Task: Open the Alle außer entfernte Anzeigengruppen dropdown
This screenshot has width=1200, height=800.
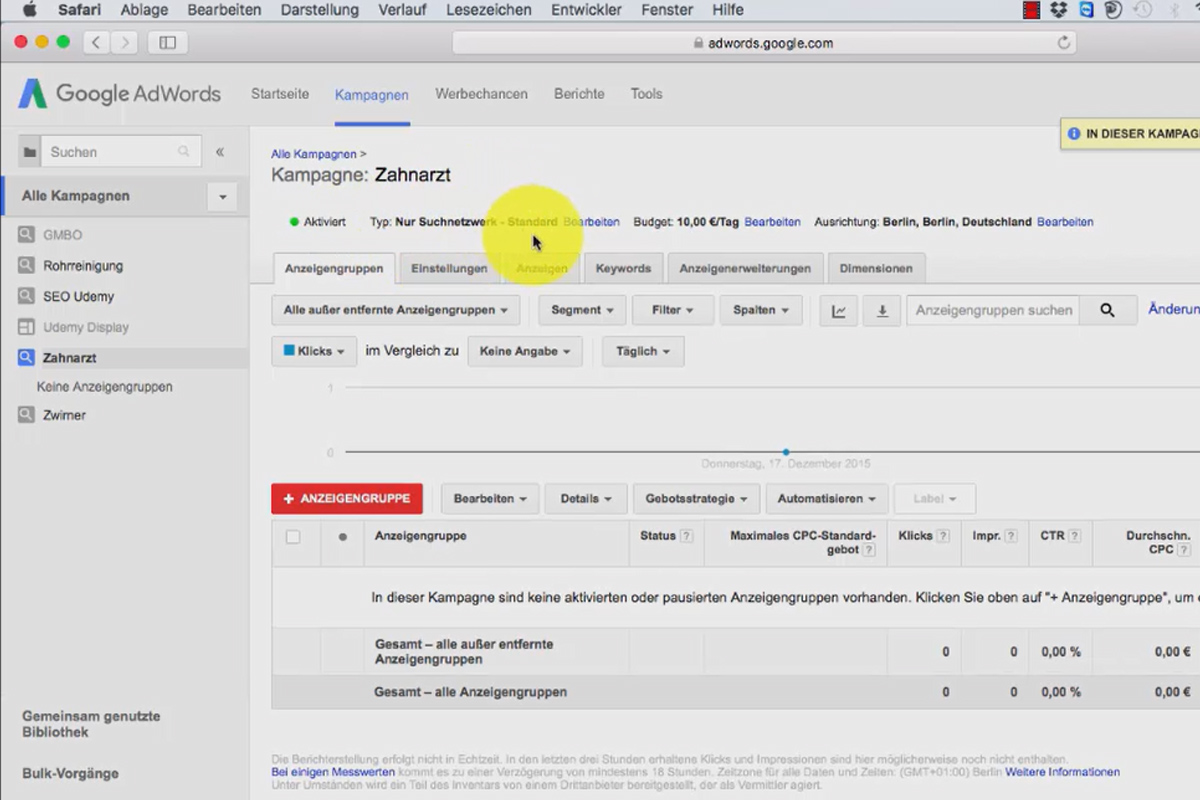Action: pos(396,311)
